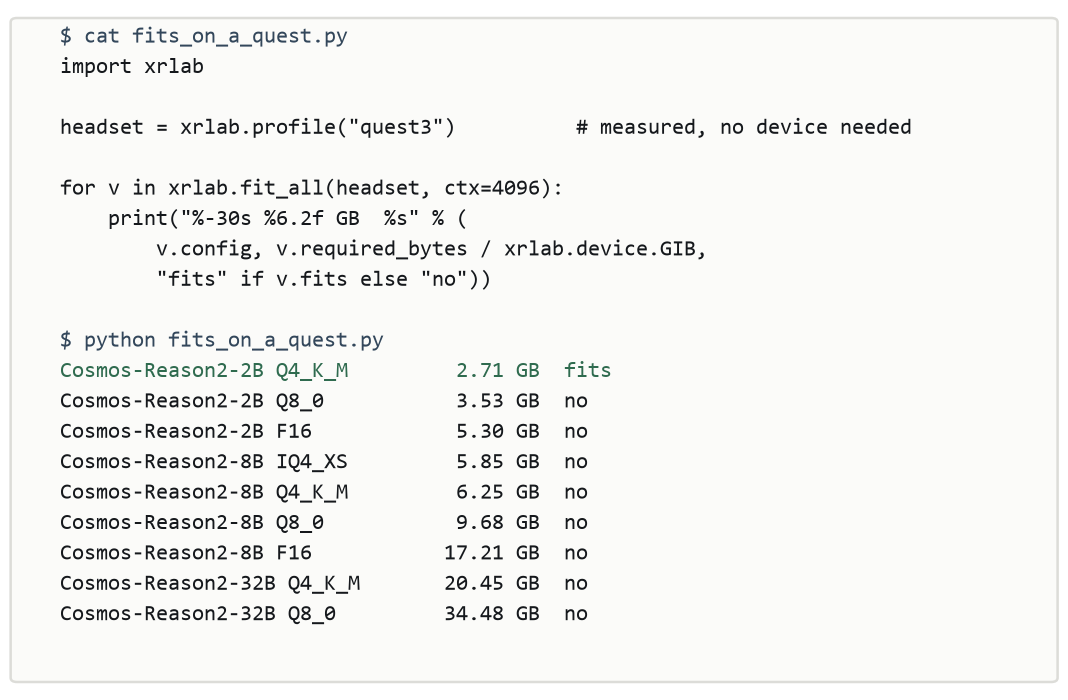1068x700 pixels.
Task: Click the '9.68 GB' size value
Action: [x=498, y=523]
